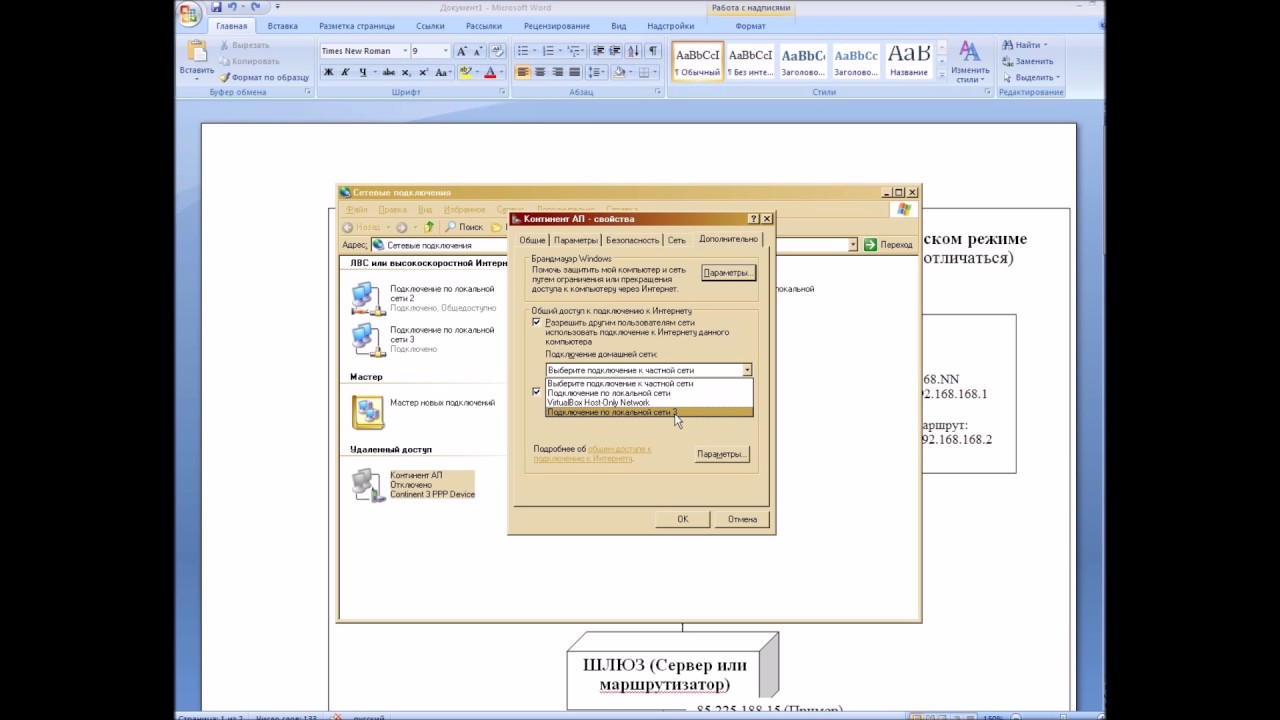Select Формат по образцу format painter

[264, 77]
